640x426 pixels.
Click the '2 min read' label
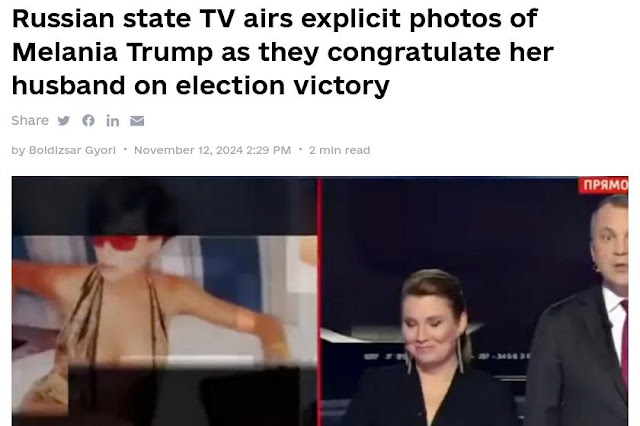[340, 150]
